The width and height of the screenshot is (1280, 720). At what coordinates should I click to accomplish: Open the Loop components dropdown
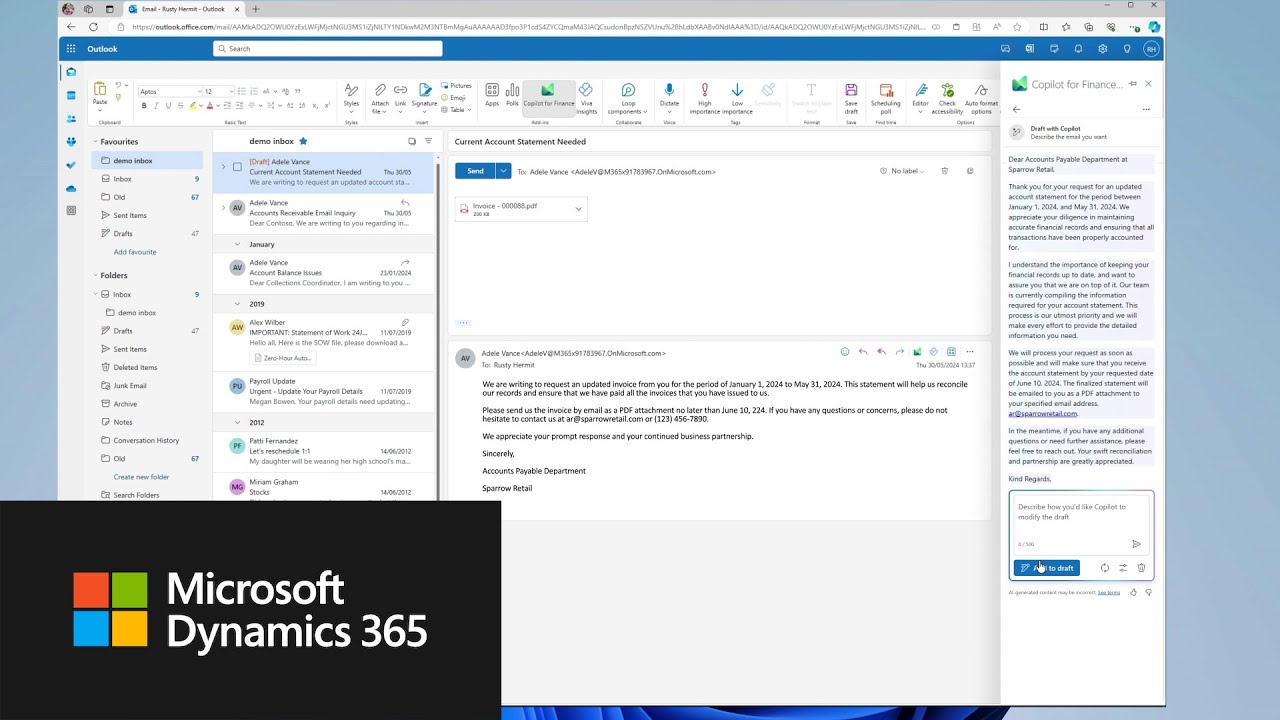628,98
